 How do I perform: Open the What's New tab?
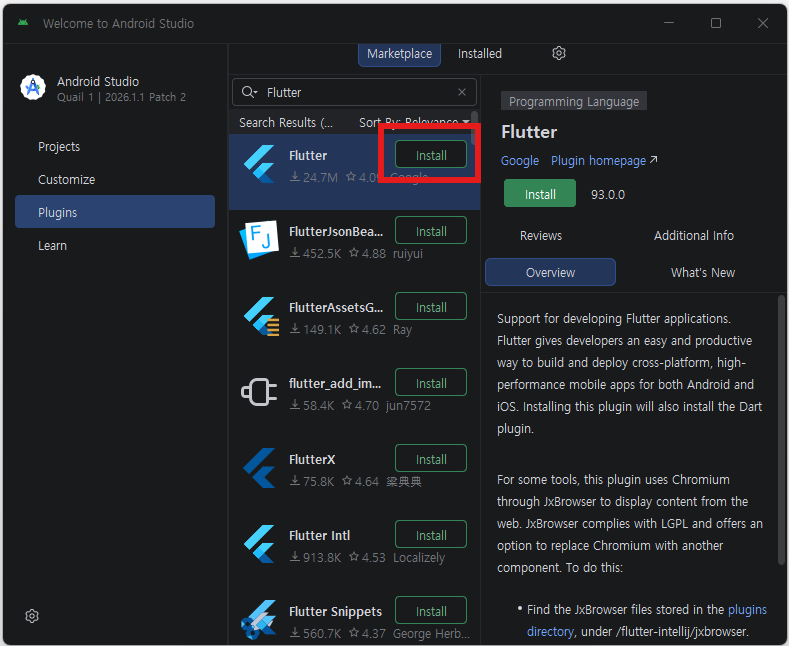click(x=702, y=272)
